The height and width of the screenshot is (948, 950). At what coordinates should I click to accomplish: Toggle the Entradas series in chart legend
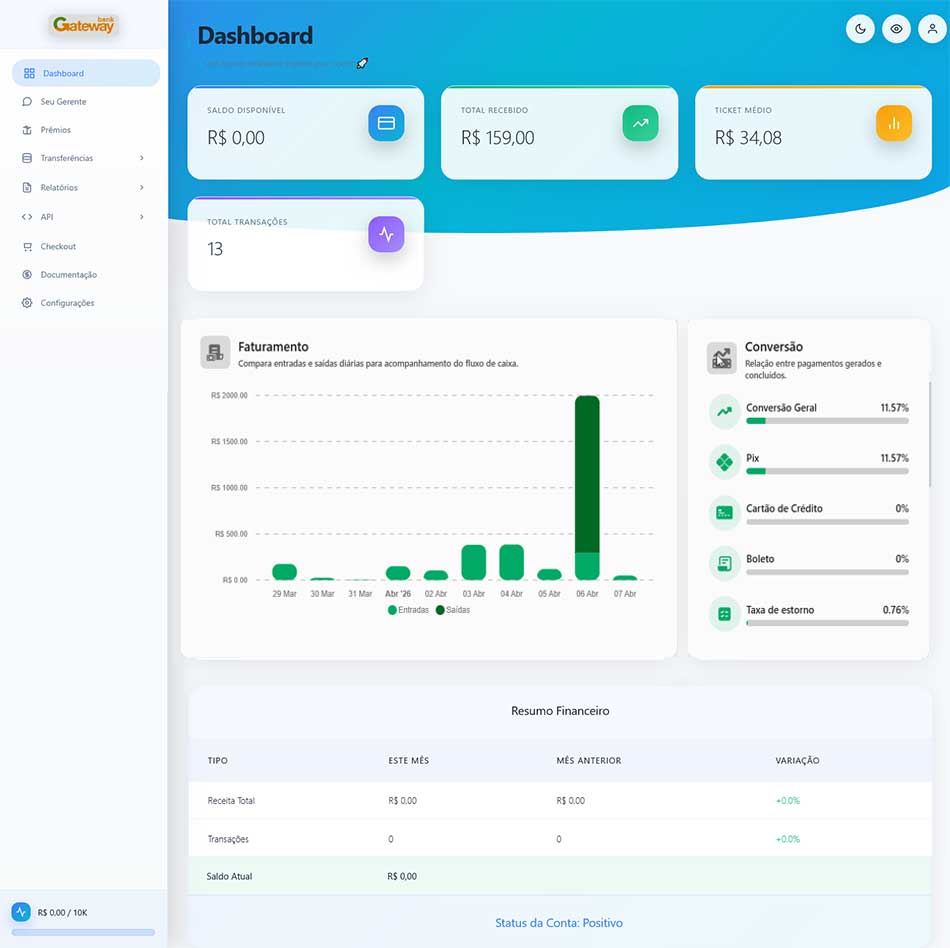tap(408, 610)
